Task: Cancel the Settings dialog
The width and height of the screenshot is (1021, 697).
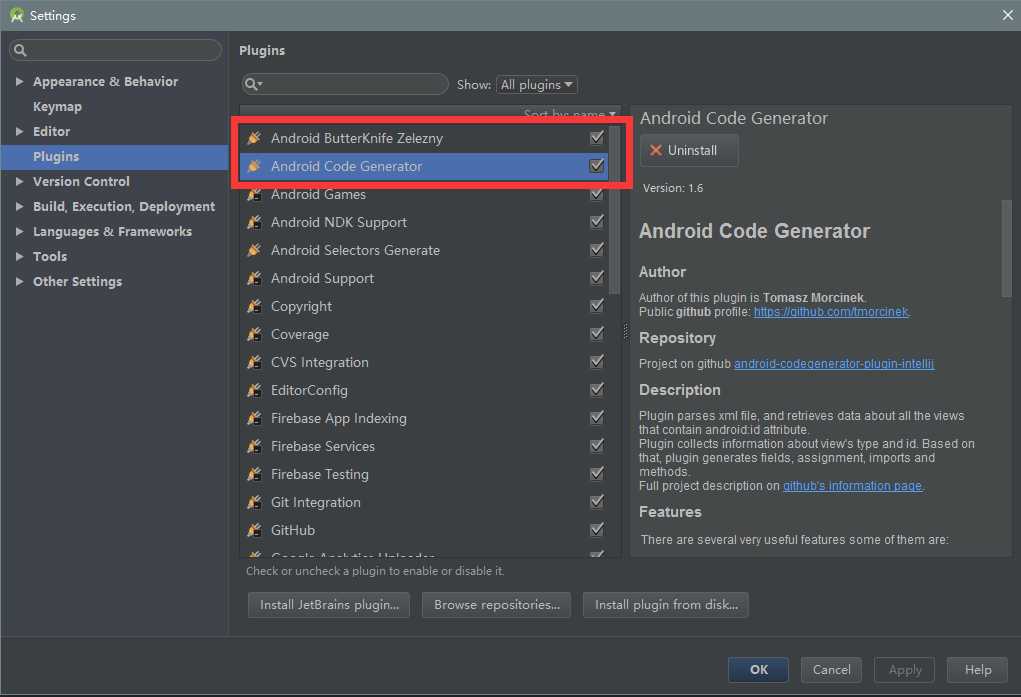Action: pyautogui.click(x=832, y=670)
